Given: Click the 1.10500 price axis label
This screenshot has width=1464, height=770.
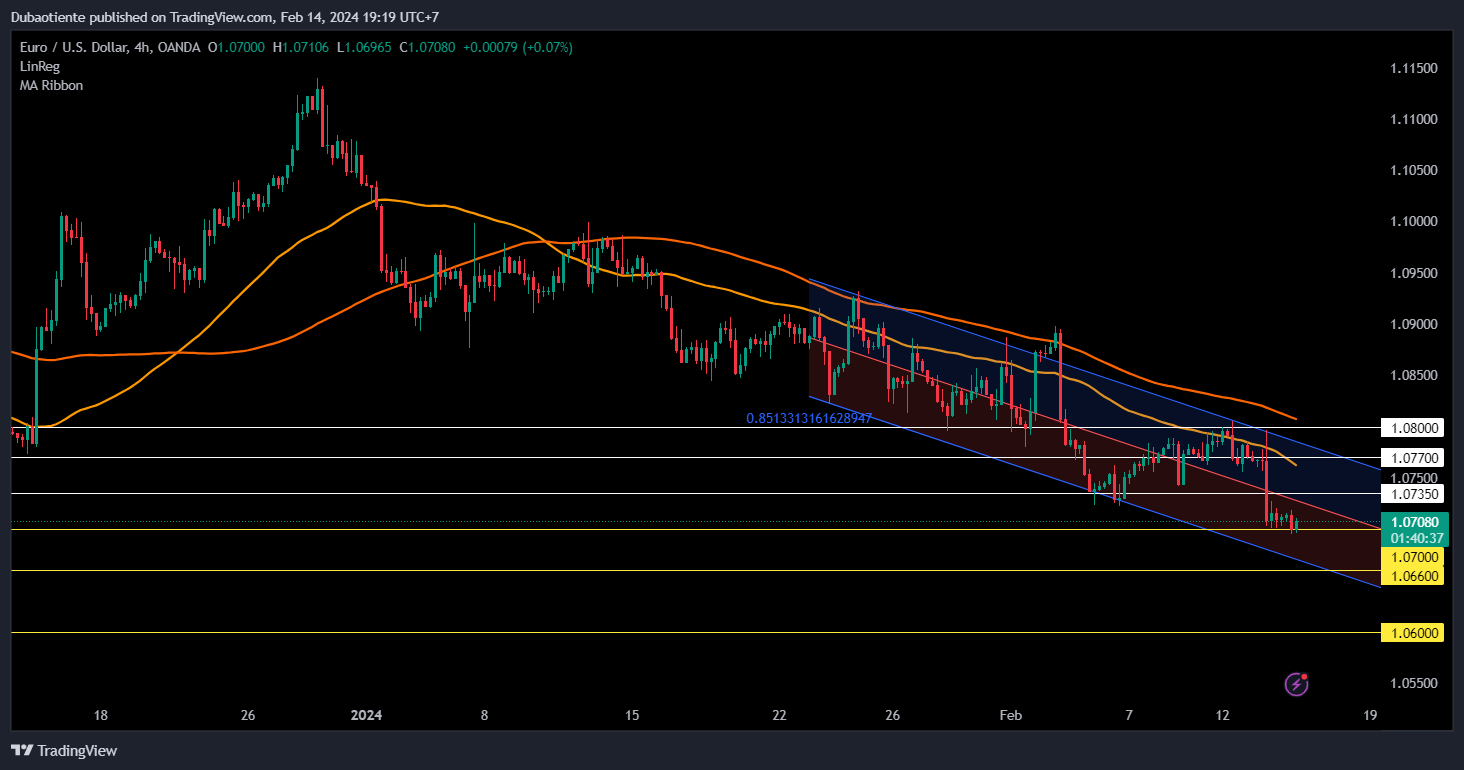Looking at the screenshot, I should pyautogui.click(x=1414, y=170).
